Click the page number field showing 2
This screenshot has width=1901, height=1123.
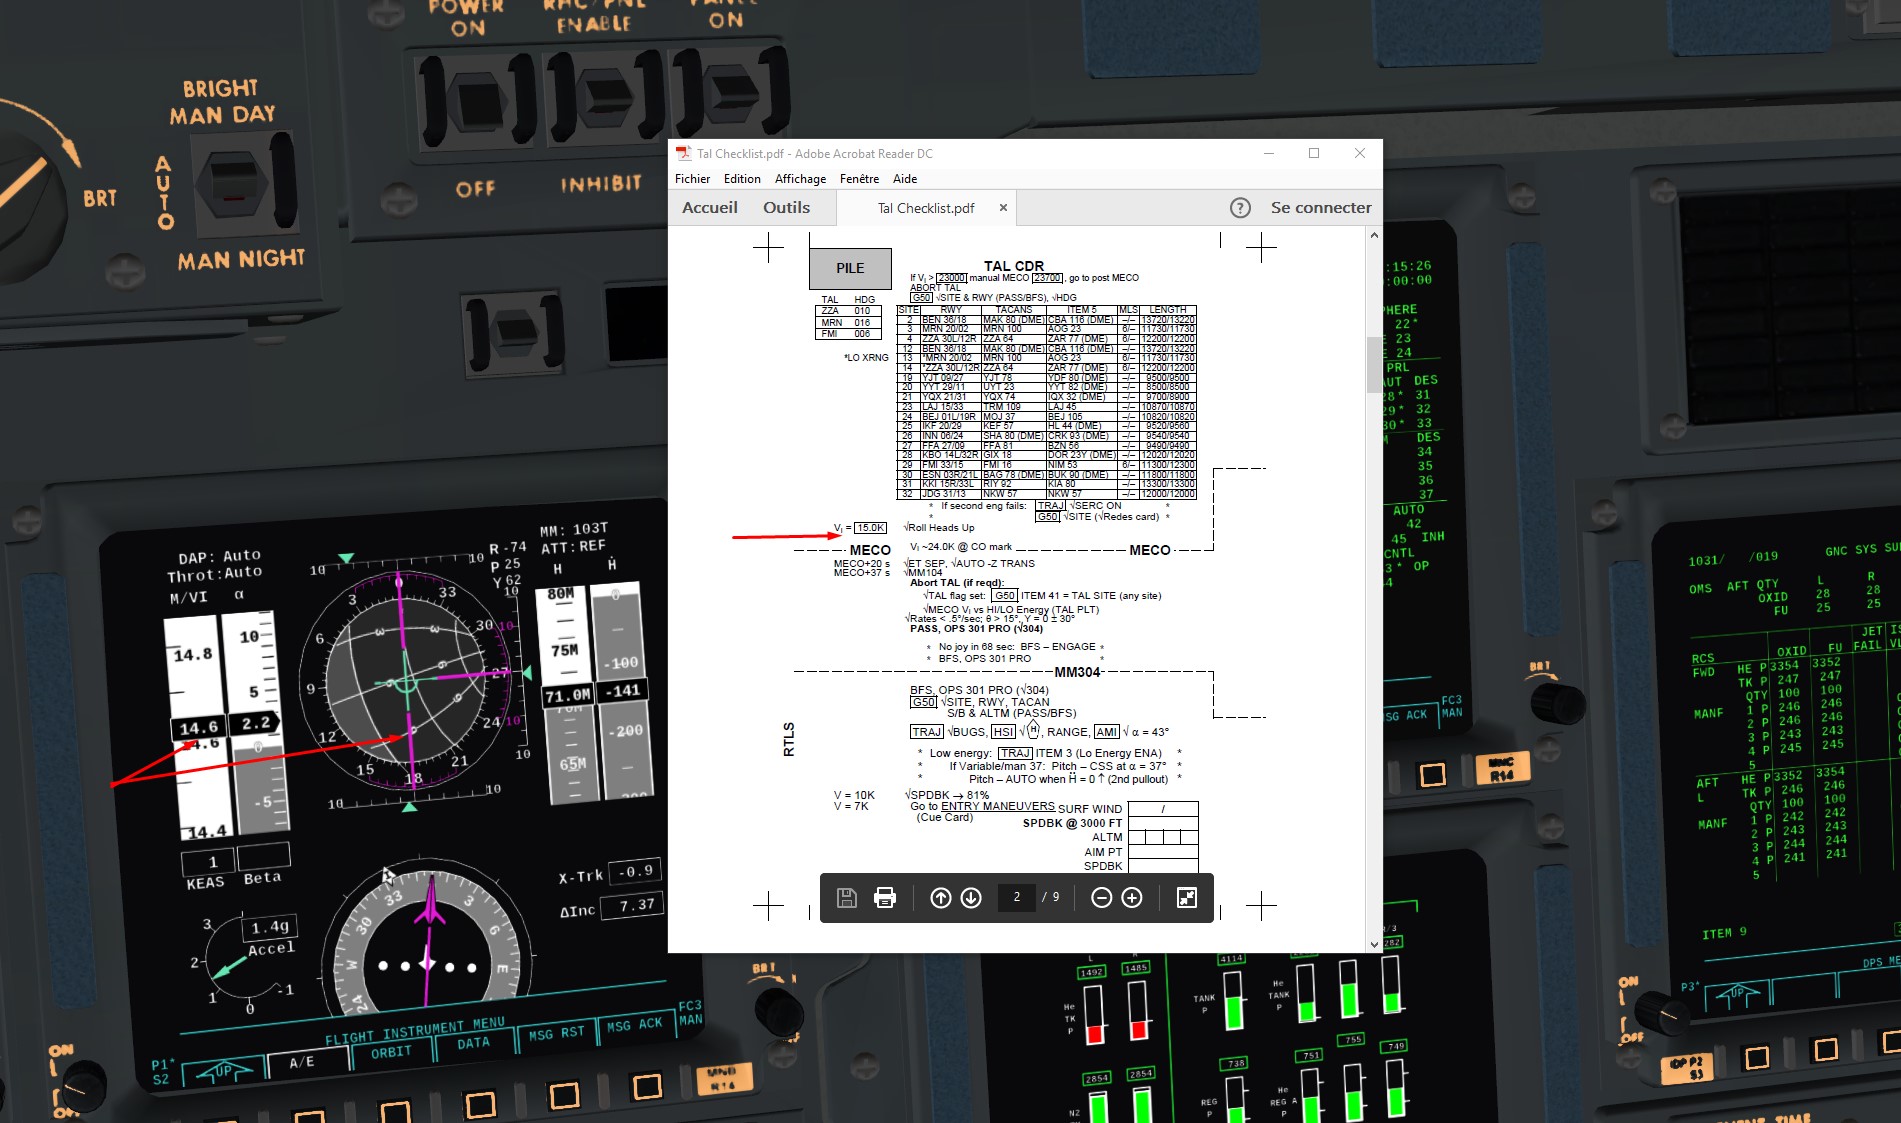tap(1017, 898)
